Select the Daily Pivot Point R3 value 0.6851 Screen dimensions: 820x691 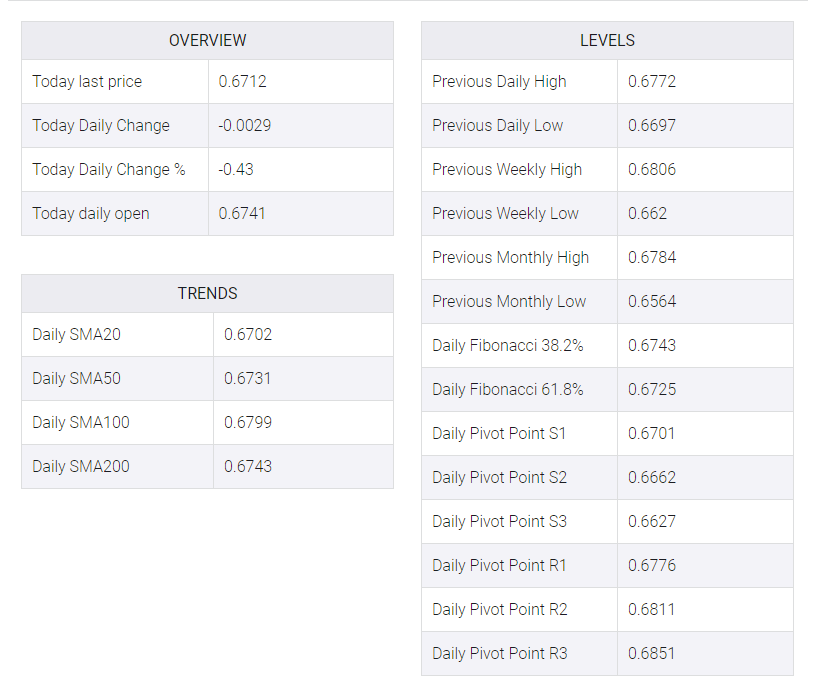[651, 653]
